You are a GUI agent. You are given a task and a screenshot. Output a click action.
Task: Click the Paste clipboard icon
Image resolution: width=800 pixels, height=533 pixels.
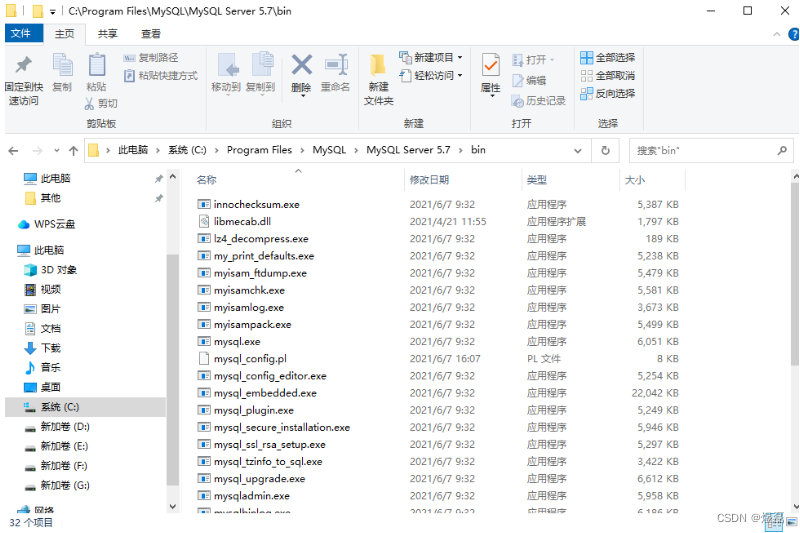pos(96,65)
